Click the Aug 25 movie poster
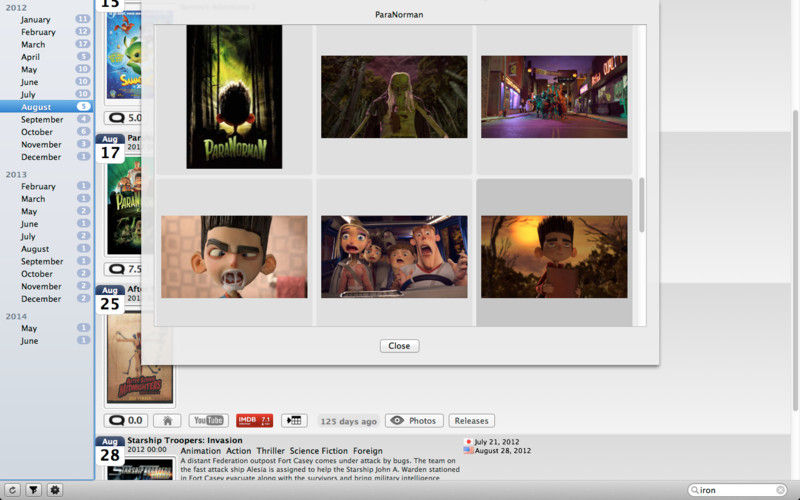 click(x=139, y=359)
